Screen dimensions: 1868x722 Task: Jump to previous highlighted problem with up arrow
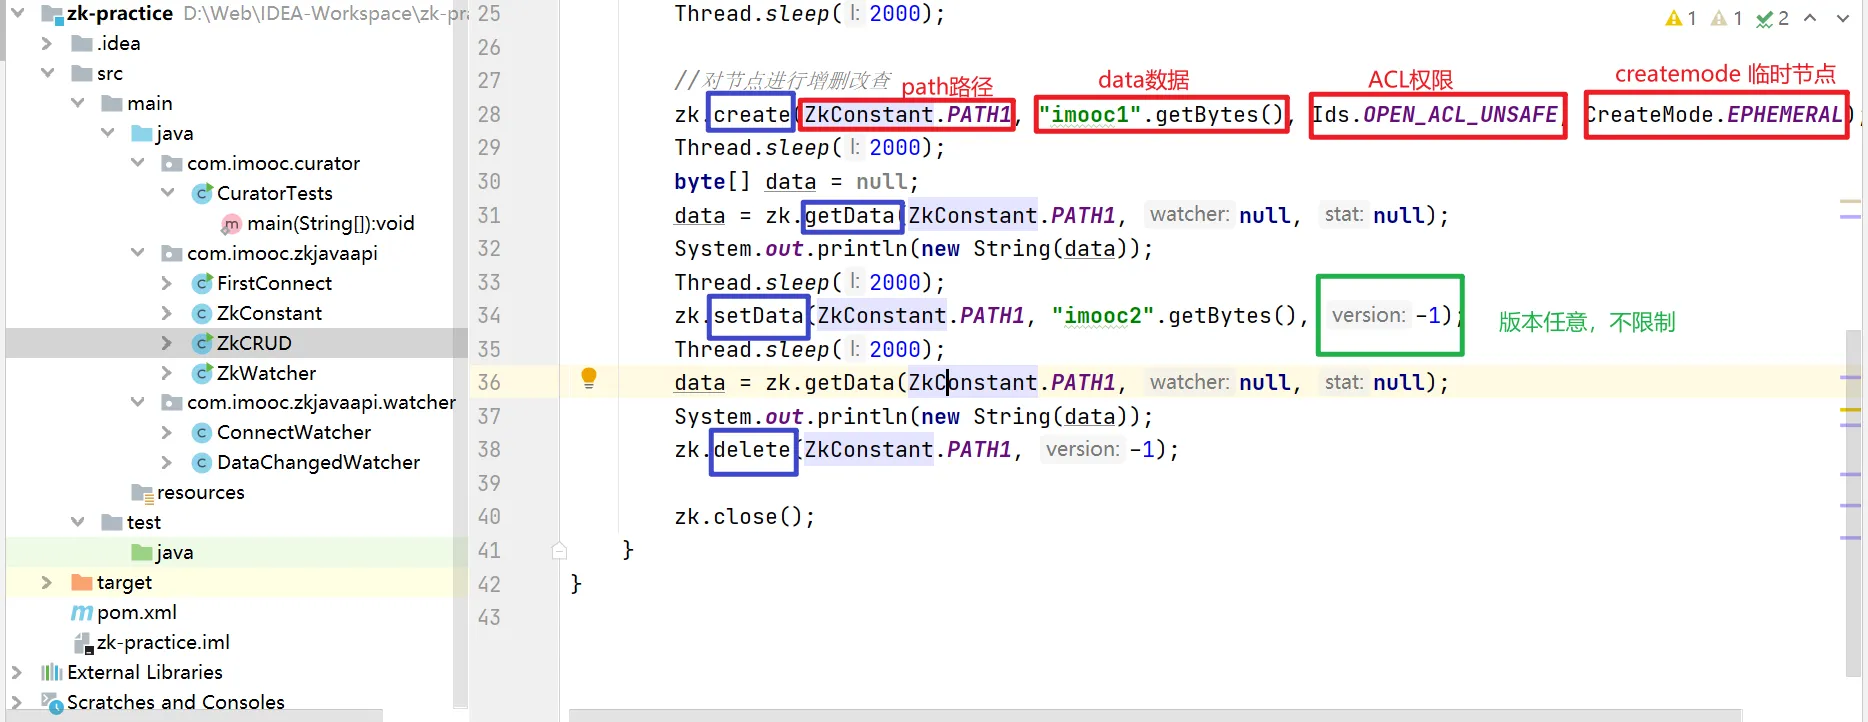coord(1810,18)
